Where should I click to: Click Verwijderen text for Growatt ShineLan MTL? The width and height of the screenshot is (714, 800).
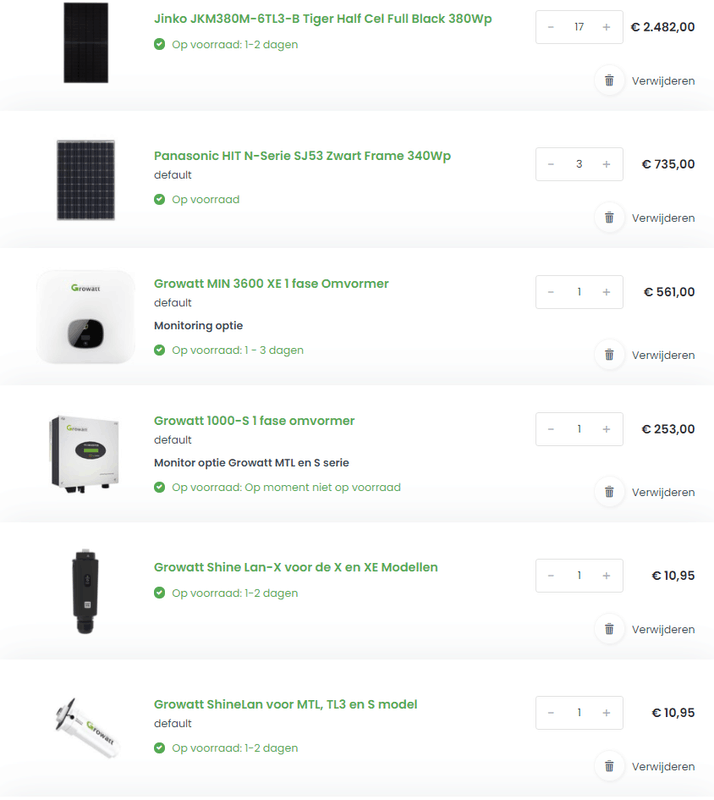pyautogui.click(x=662, y=767)
